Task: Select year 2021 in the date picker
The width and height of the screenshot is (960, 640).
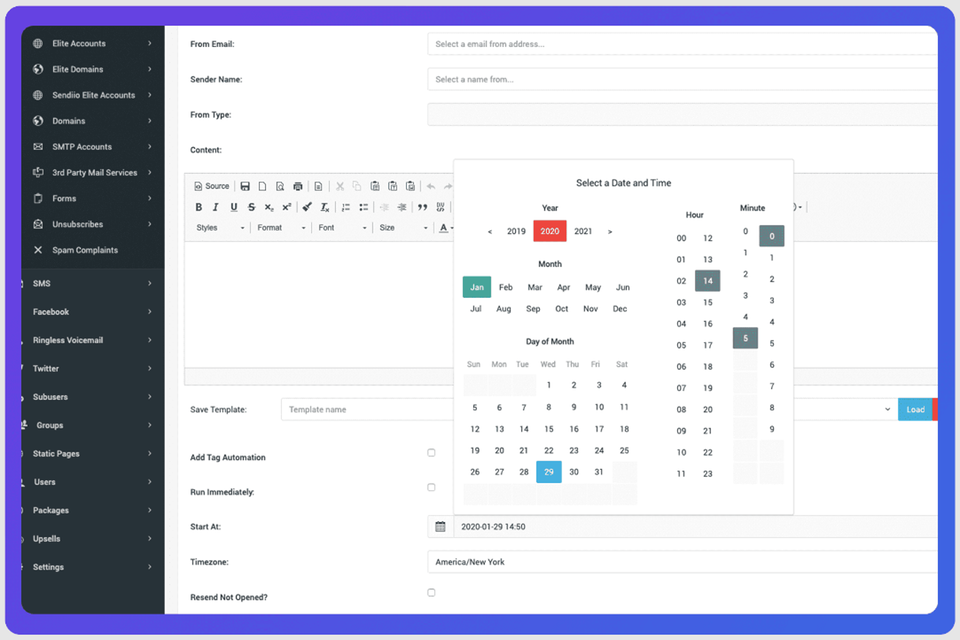Action: (583, 231)
